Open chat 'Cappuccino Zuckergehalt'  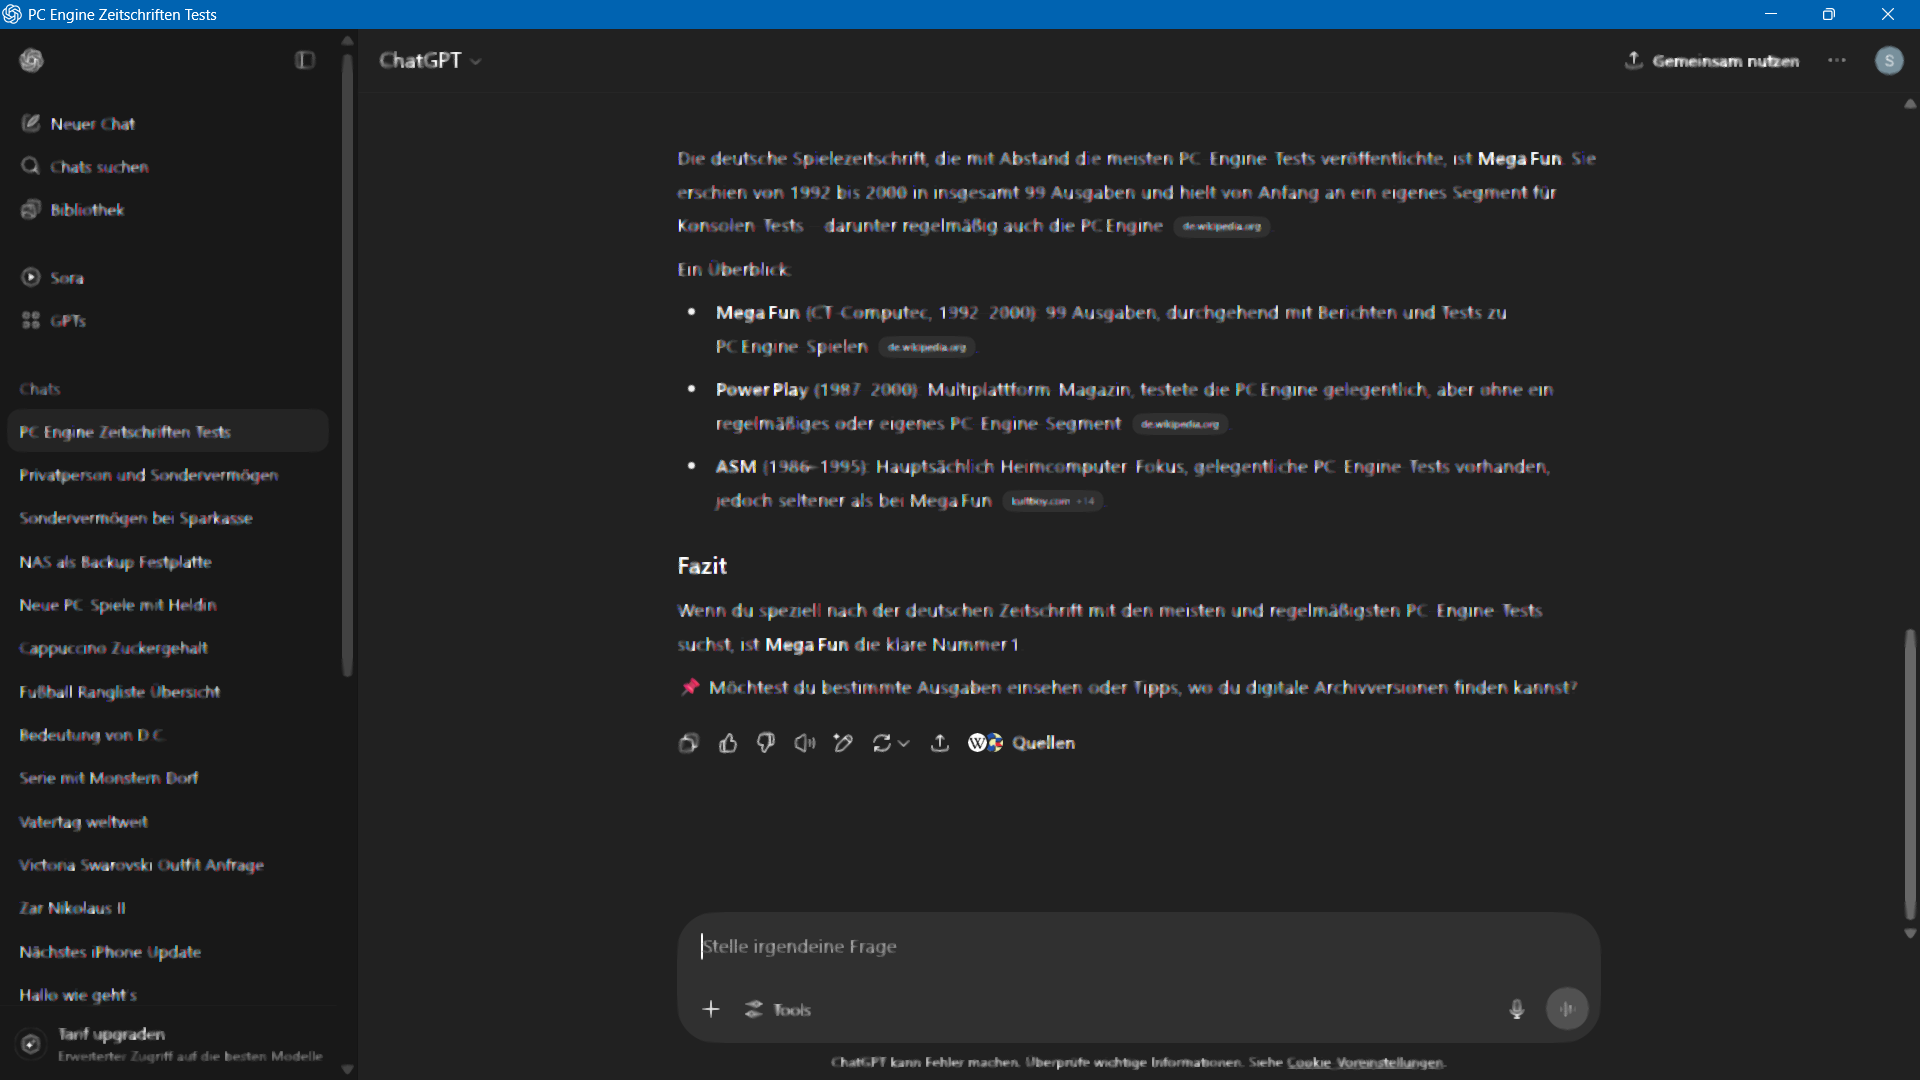click(x=114, y=648)
